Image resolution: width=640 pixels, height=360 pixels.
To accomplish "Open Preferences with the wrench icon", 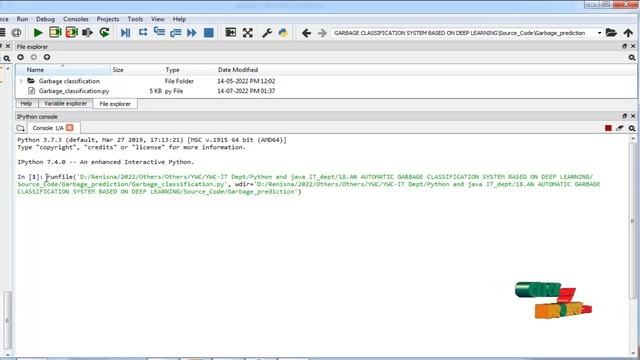I will [x=267, y=33].
